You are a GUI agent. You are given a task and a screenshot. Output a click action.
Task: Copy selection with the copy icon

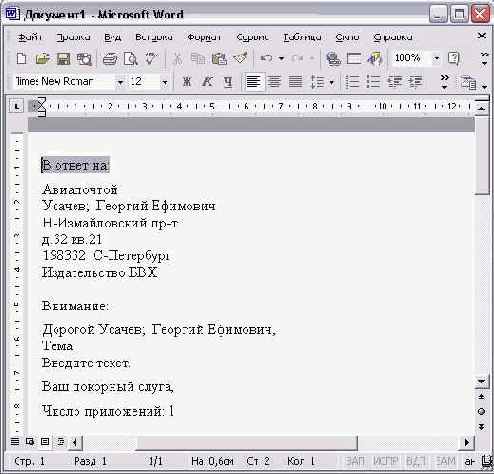tap(198, 59)
